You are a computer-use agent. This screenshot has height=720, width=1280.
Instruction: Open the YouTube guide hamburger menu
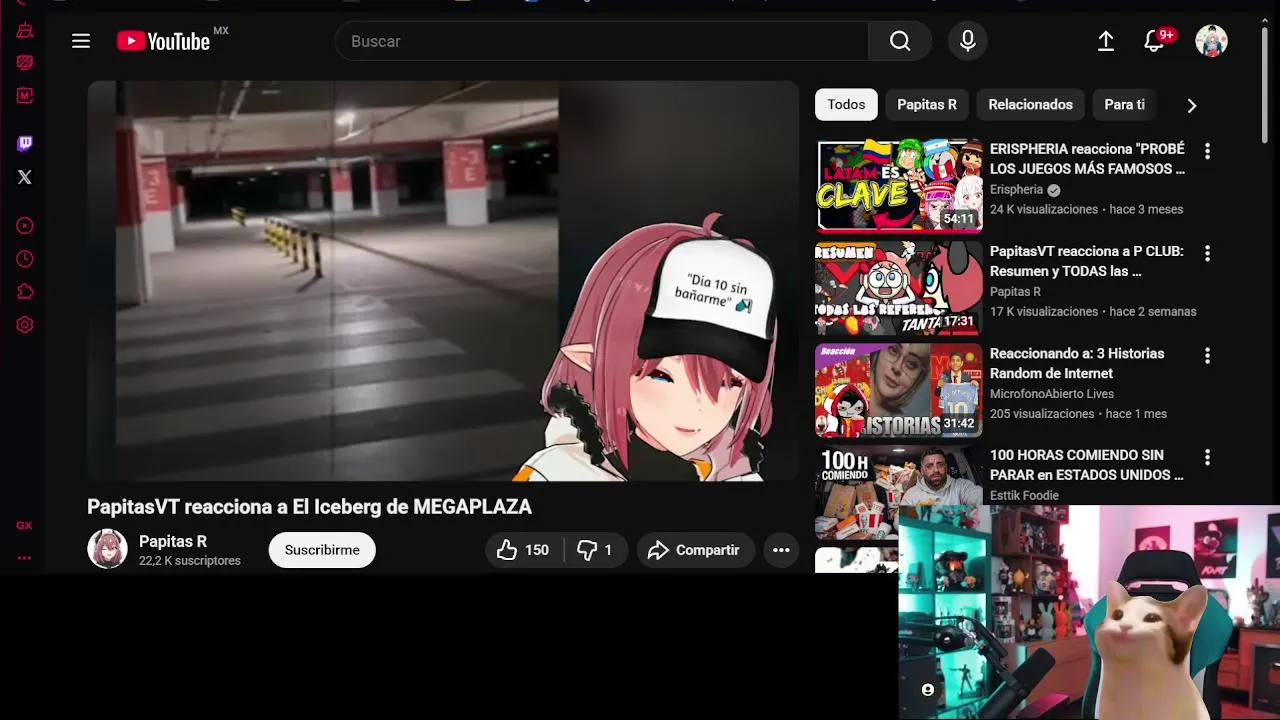[81, 41]
